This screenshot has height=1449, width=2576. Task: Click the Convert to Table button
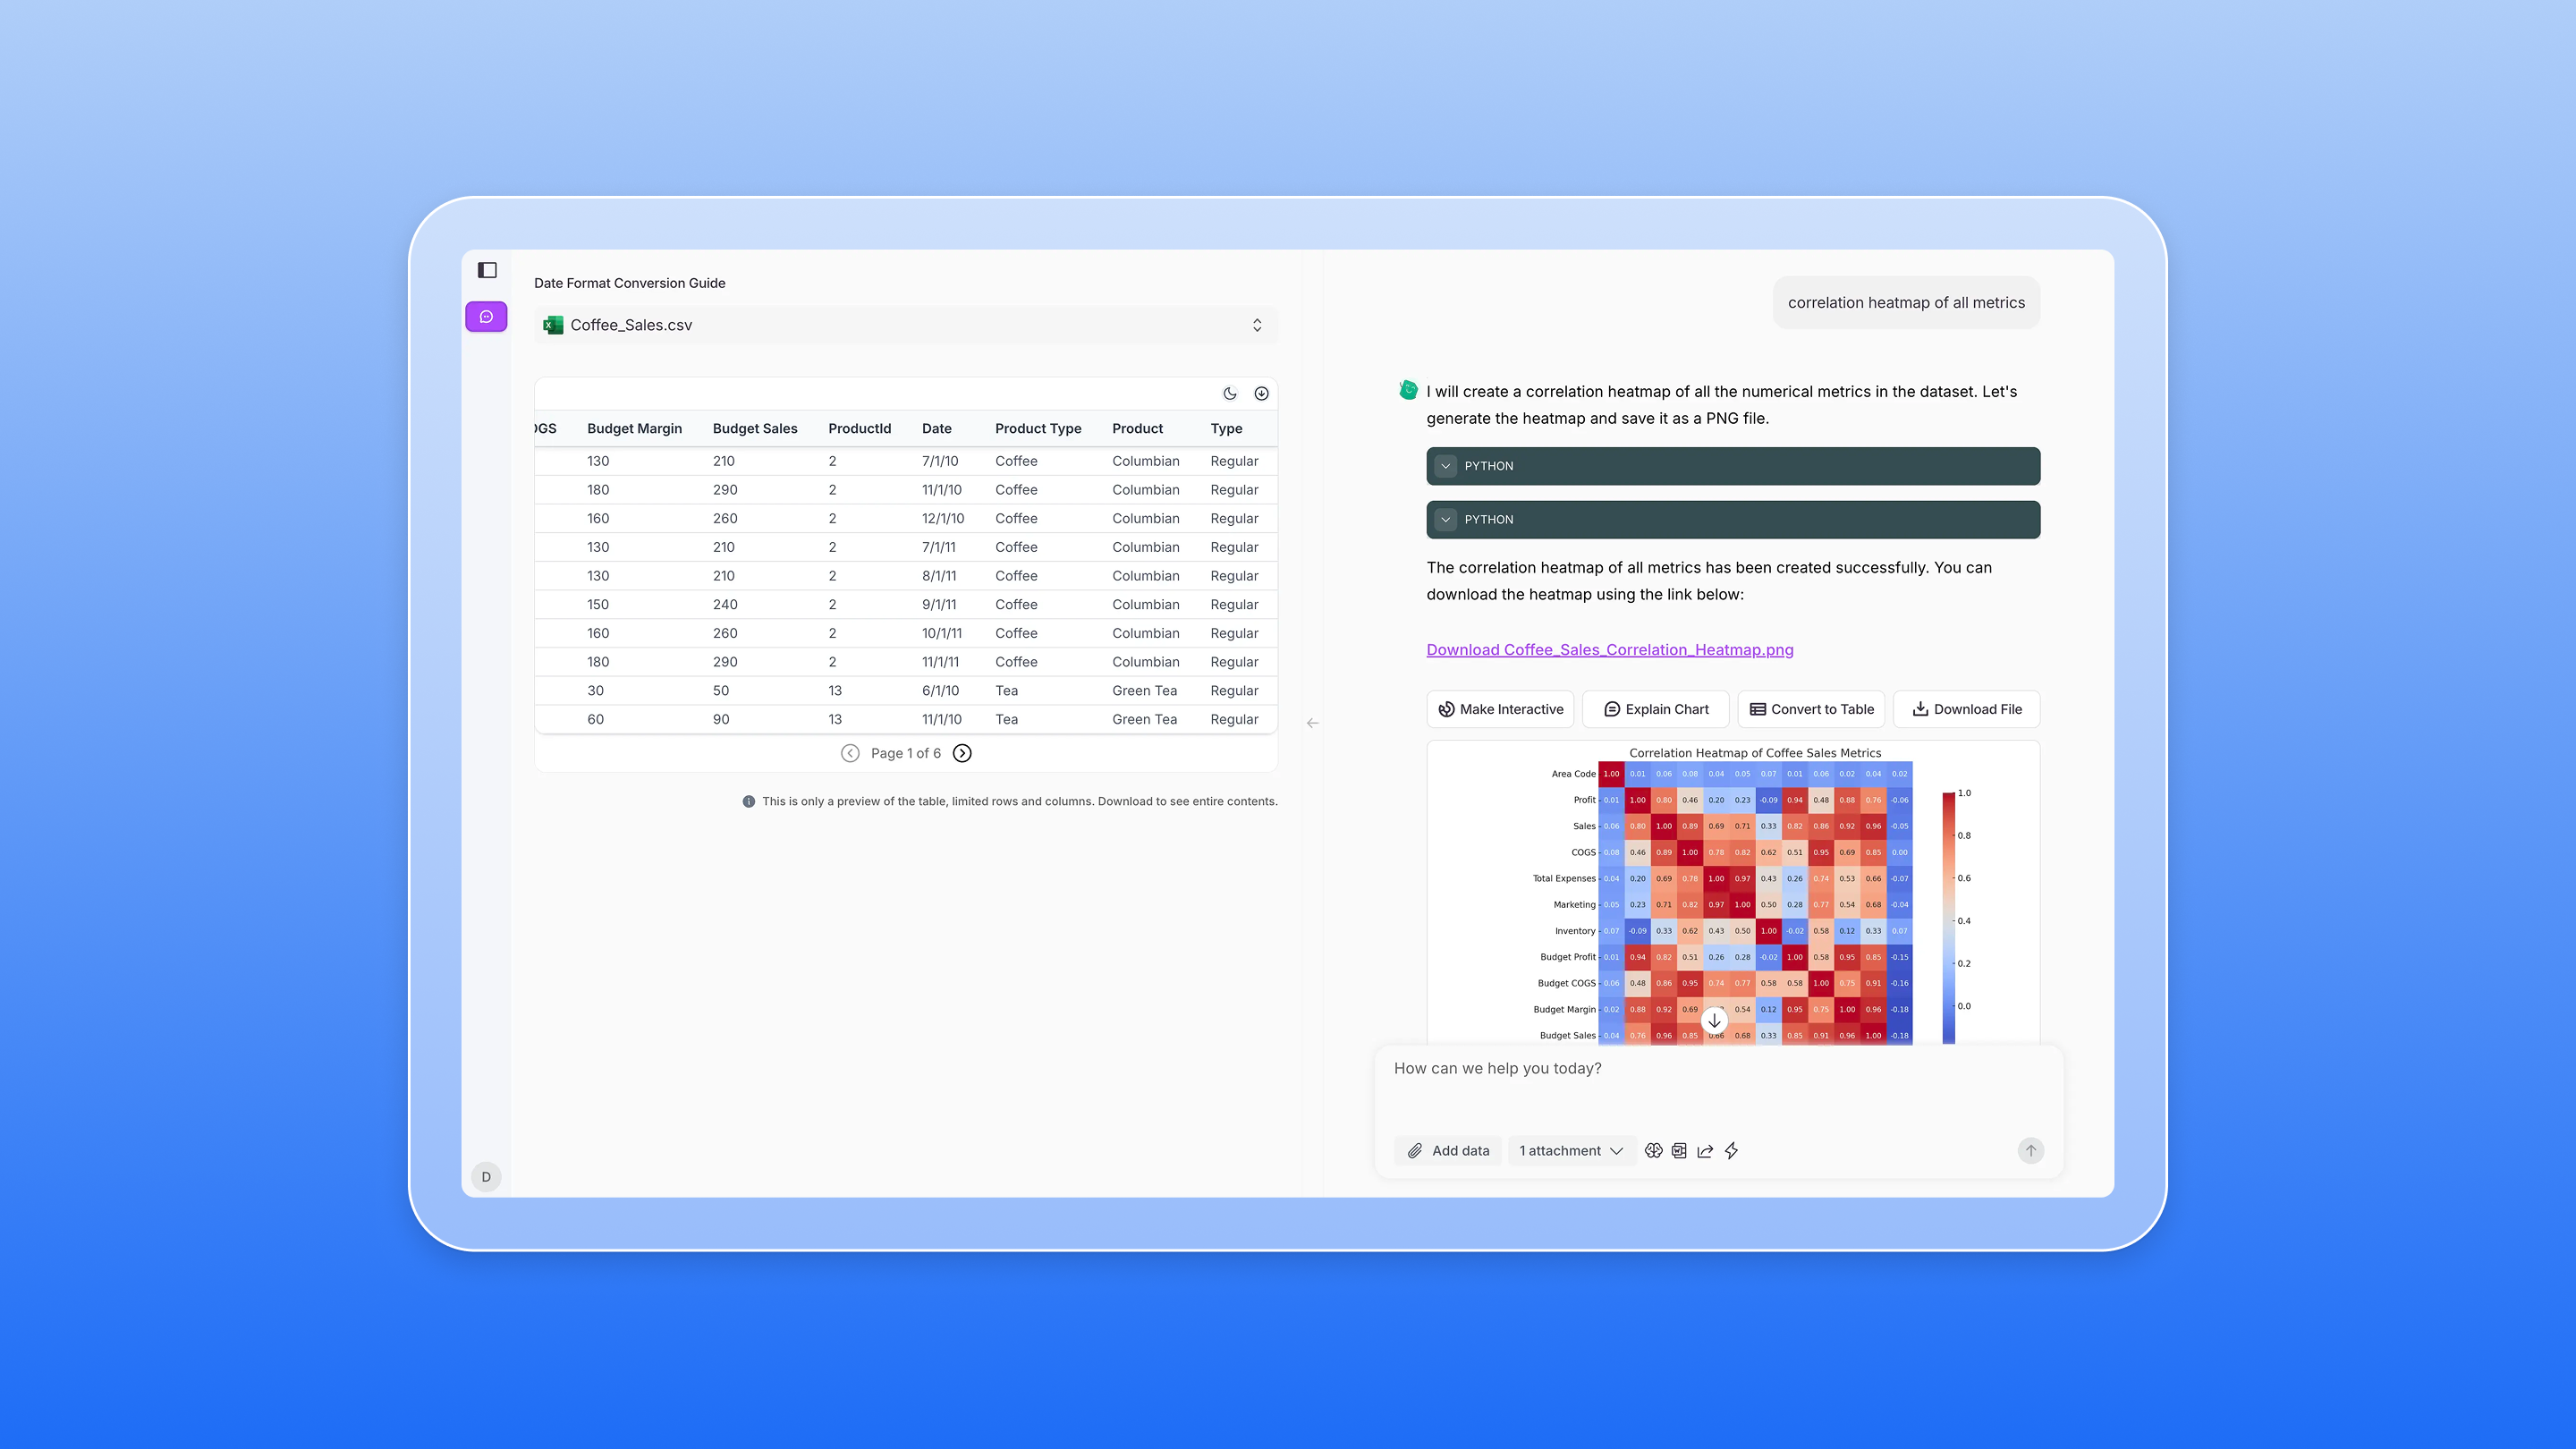(x=1811, y=709)
